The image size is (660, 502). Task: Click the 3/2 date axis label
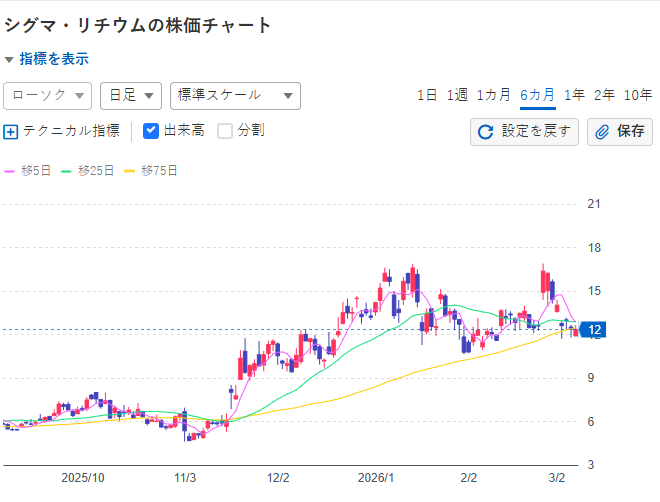tap(557, 478)
